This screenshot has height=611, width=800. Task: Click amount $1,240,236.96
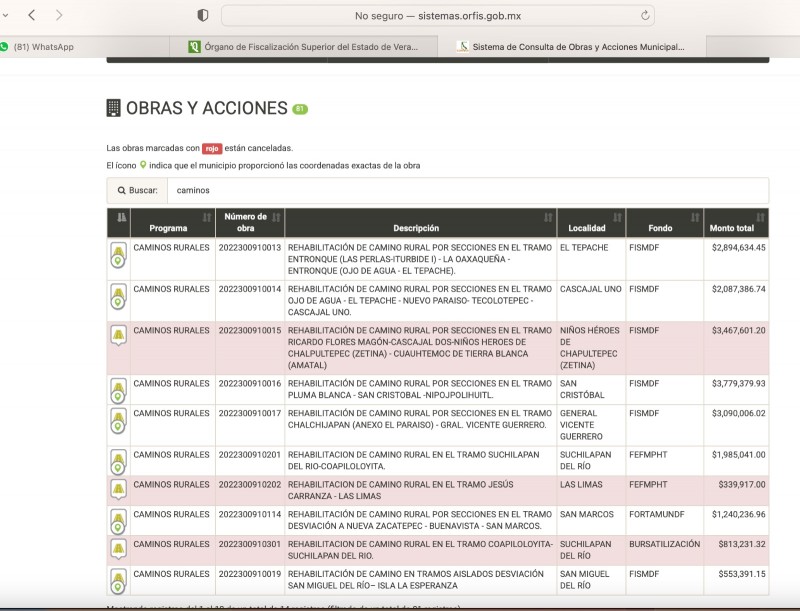click(x=739, y=514)
